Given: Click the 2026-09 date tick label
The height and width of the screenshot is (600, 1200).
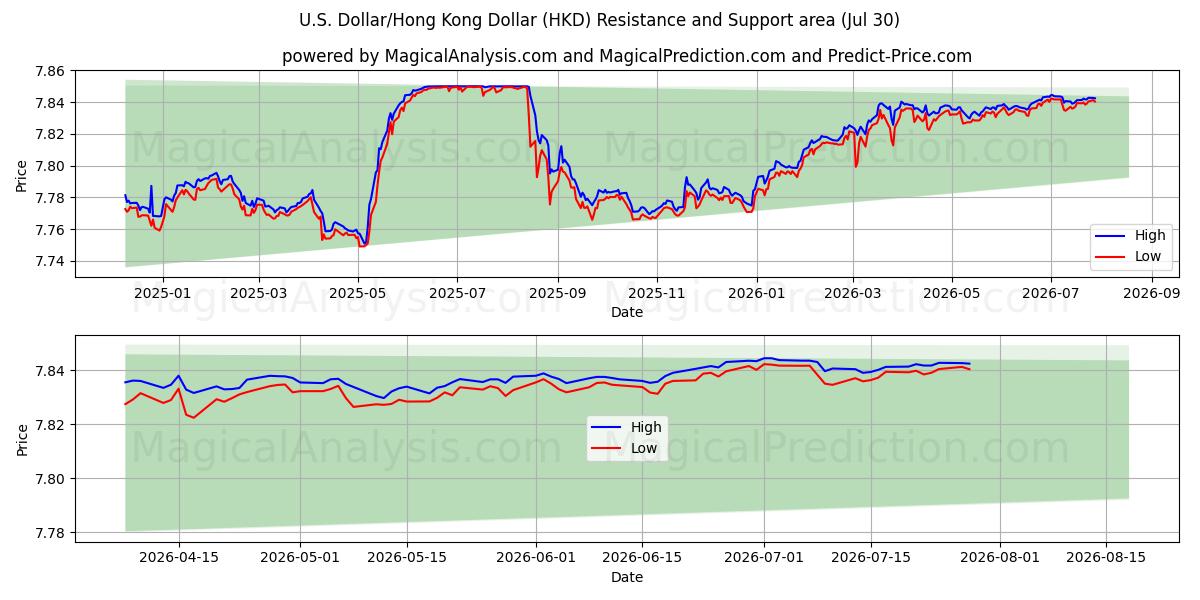Looking at the screenshot, I should click(1151, 294).
